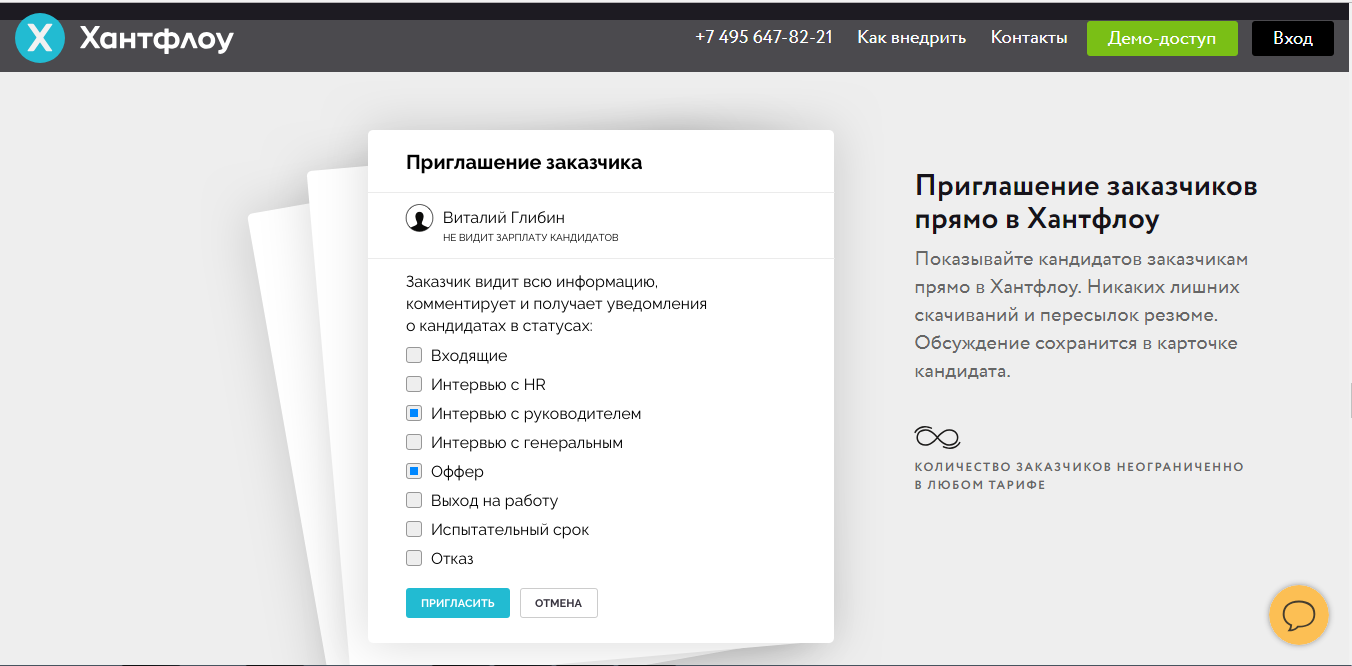Open the Как внедрить menu item

(x=911, y=38)
